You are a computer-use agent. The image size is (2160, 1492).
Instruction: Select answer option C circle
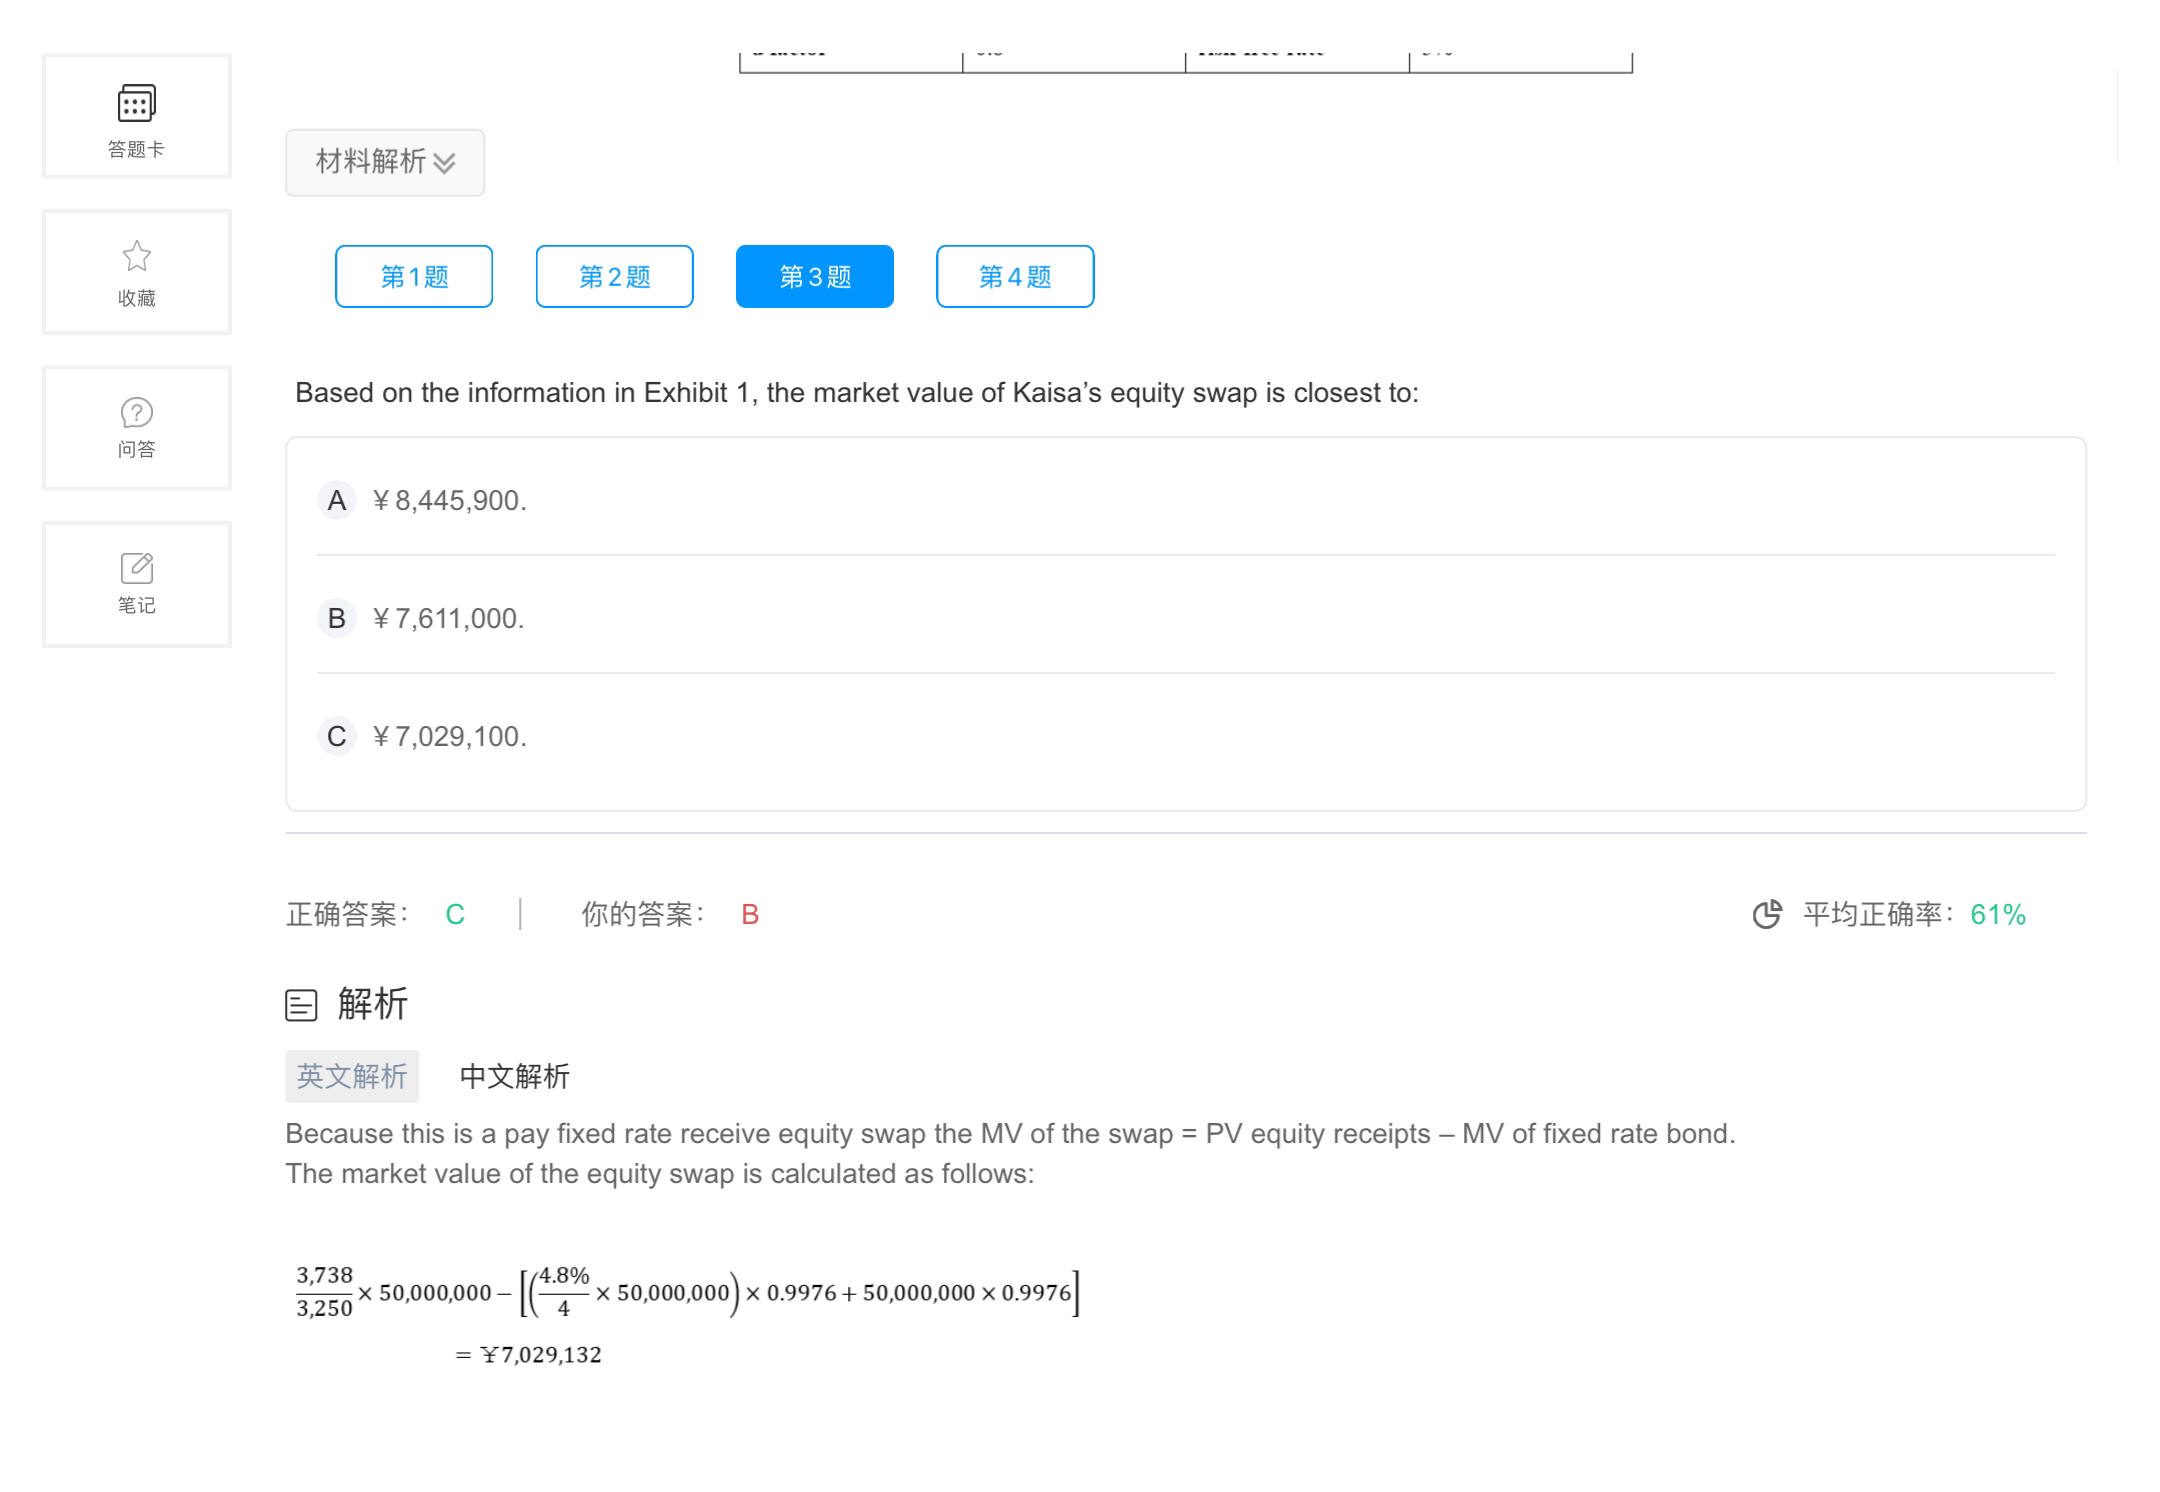pos(337,736)
